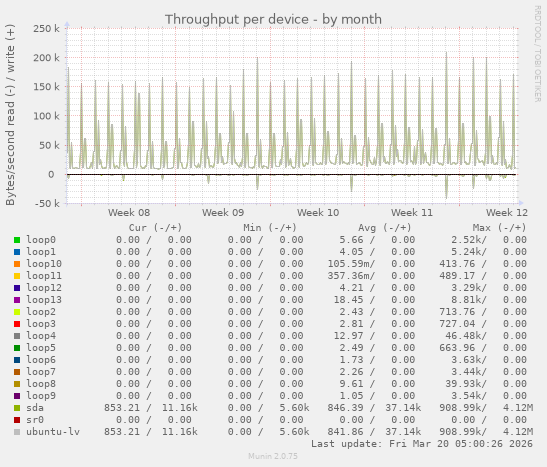Viewport: 547px width, 467px height.
Task: Click loop9 avg value '1.05'
Action: (x=351, y=396)
